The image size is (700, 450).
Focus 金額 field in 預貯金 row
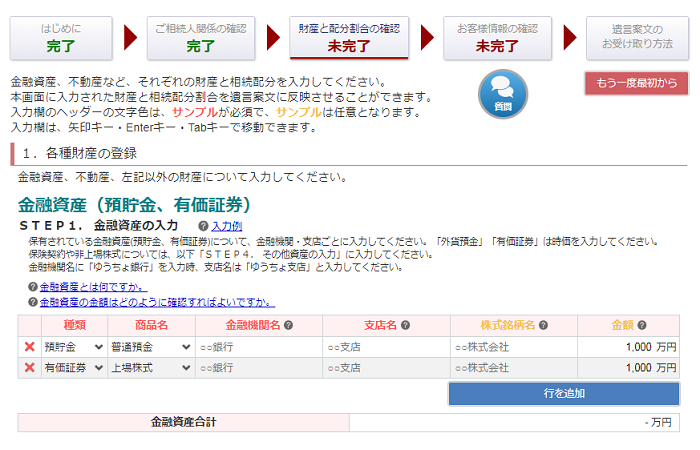(628, 347)
